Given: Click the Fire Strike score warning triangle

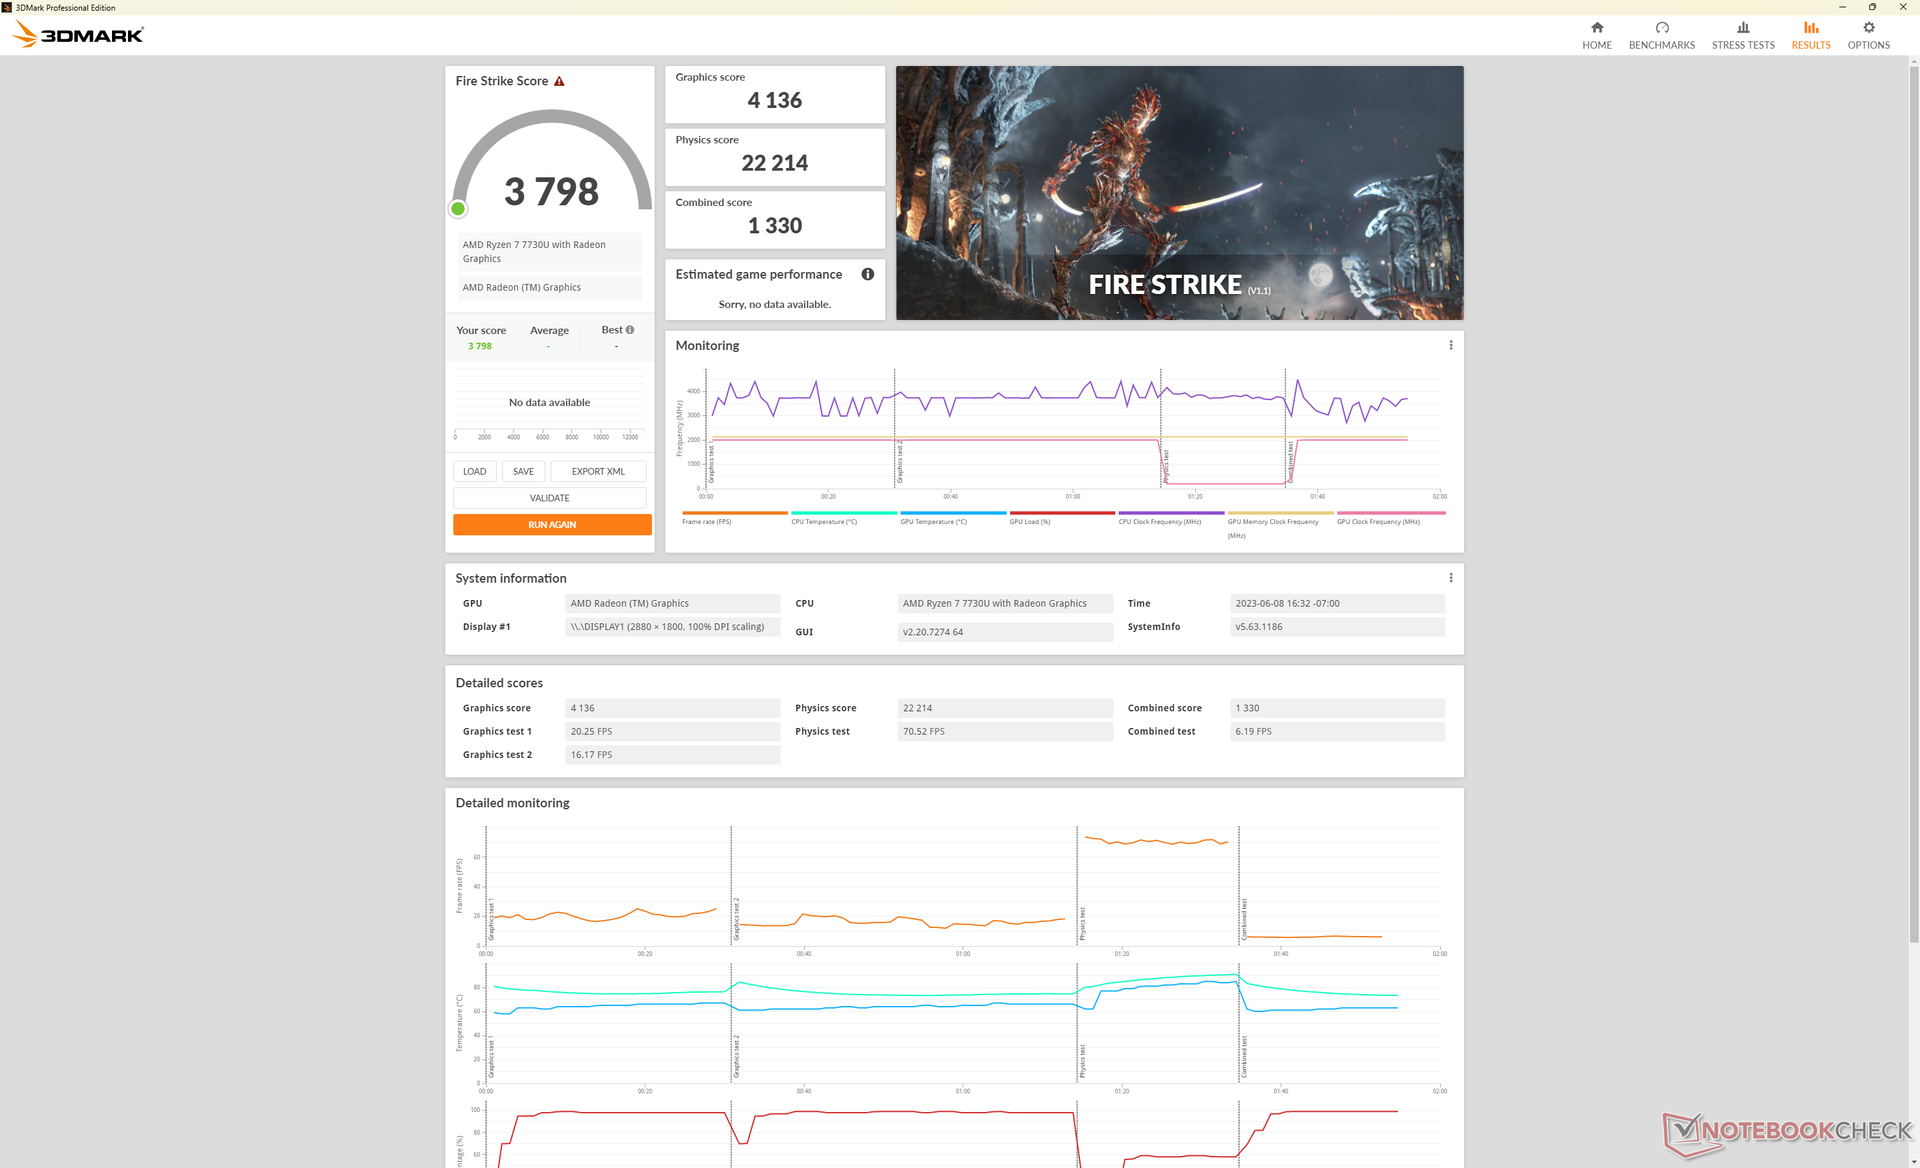Looking at the screenshot, I should click(x=559, y=81).
